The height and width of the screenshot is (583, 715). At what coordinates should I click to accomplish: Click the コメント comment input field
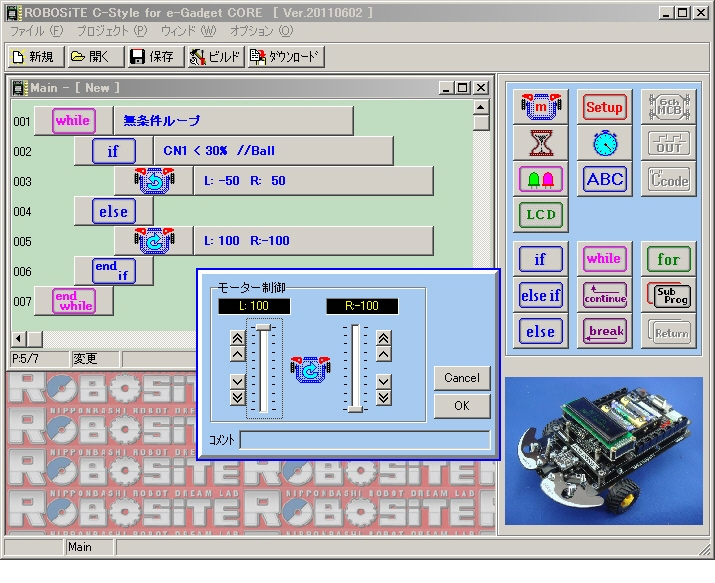pos(365,439)
